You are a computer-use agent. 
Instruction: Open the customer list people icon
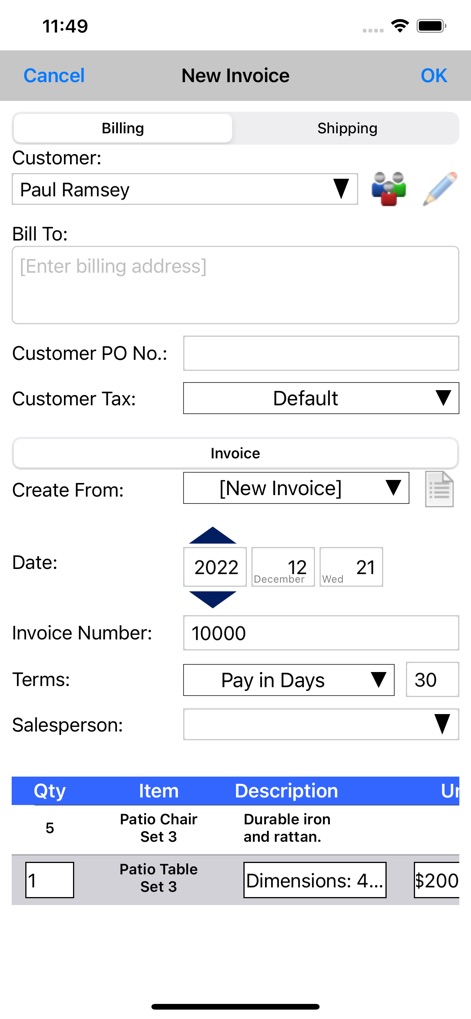pyautogui.click(x=388, y=189)
